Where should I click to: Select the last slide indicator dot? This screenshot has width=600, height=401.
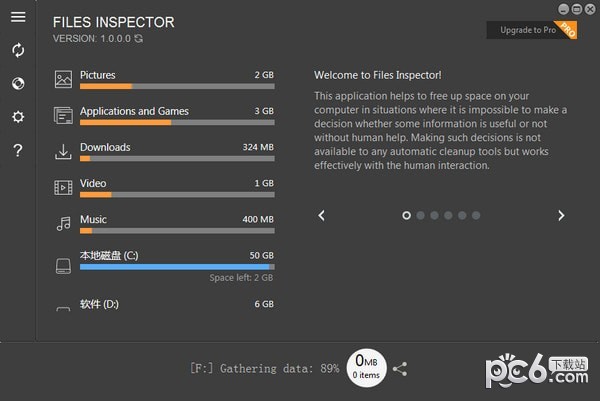coord(476,215)
